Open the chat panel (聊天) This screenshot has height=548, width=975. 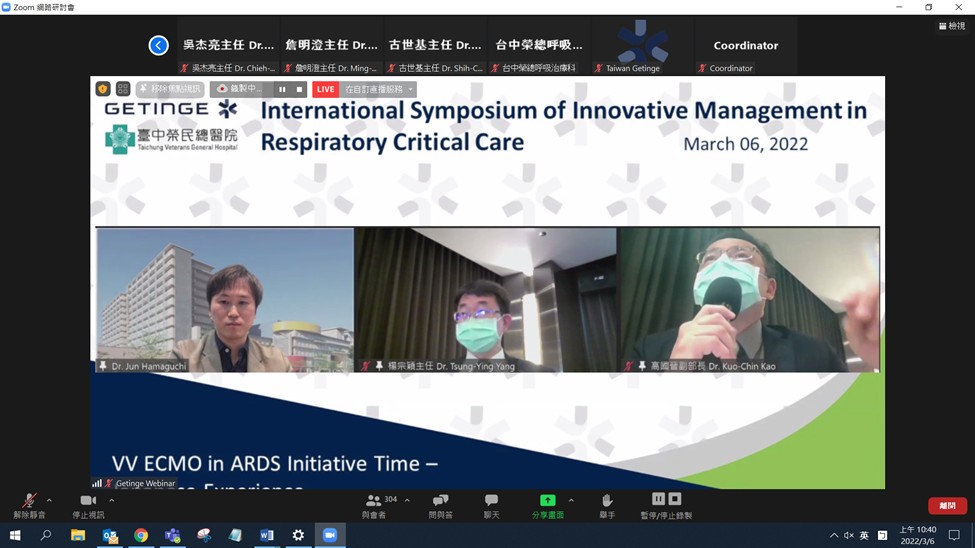coord(491,506)
